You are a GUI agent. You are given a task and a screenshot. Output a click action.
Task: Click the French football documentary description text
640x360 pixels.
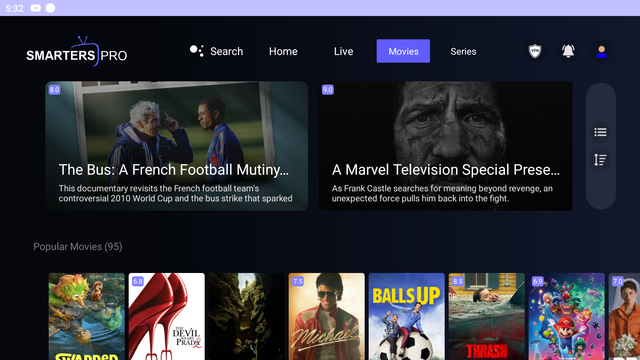[x=176, y=193]
